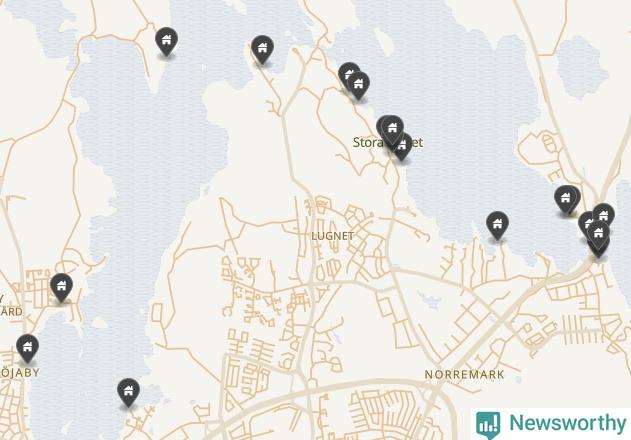Click the ÖJABY place label

click(x=20, y=373)
